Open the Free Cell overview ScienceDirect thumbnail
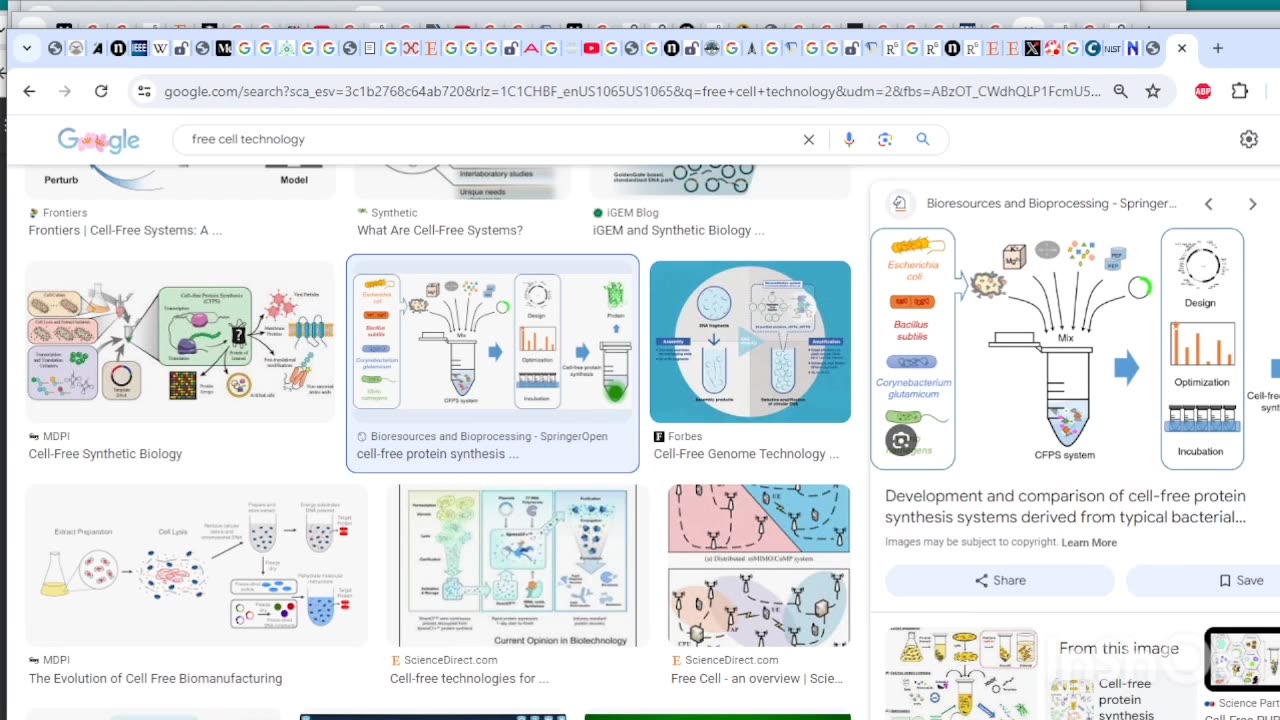This screenshot has height=720, width=1280. [759, 565]
